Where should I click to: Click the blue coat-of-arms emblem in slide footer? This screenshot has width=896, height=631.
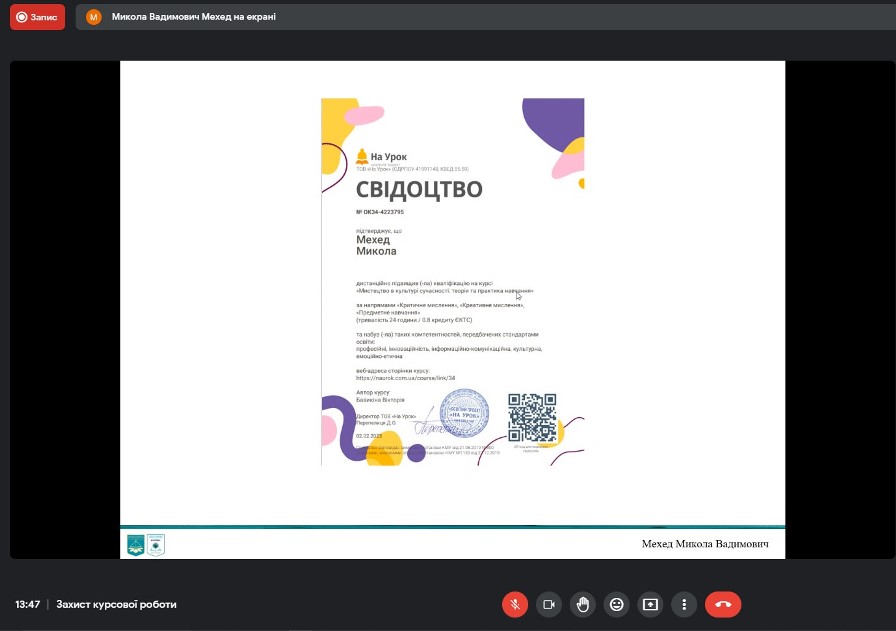point(135,545)
